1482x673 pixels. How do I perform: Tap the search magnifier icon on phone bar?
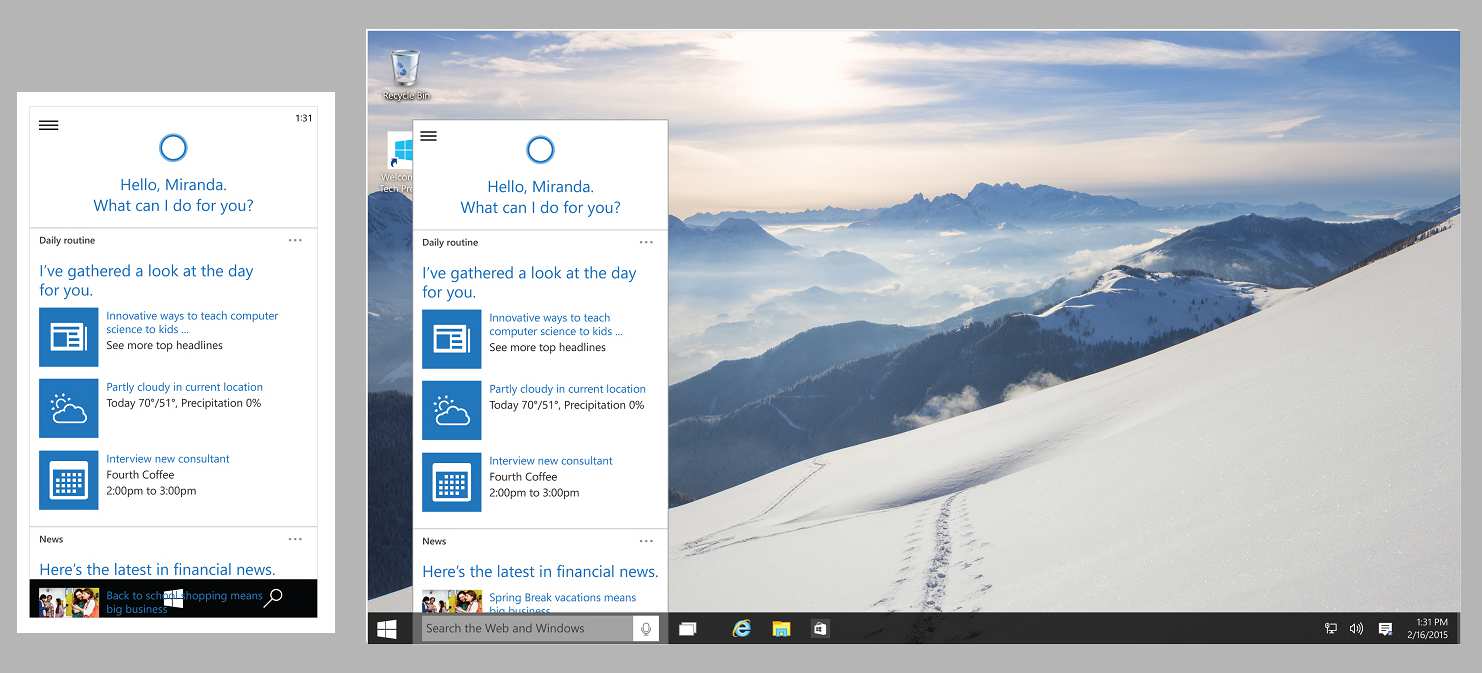click(x=273, y=598)
